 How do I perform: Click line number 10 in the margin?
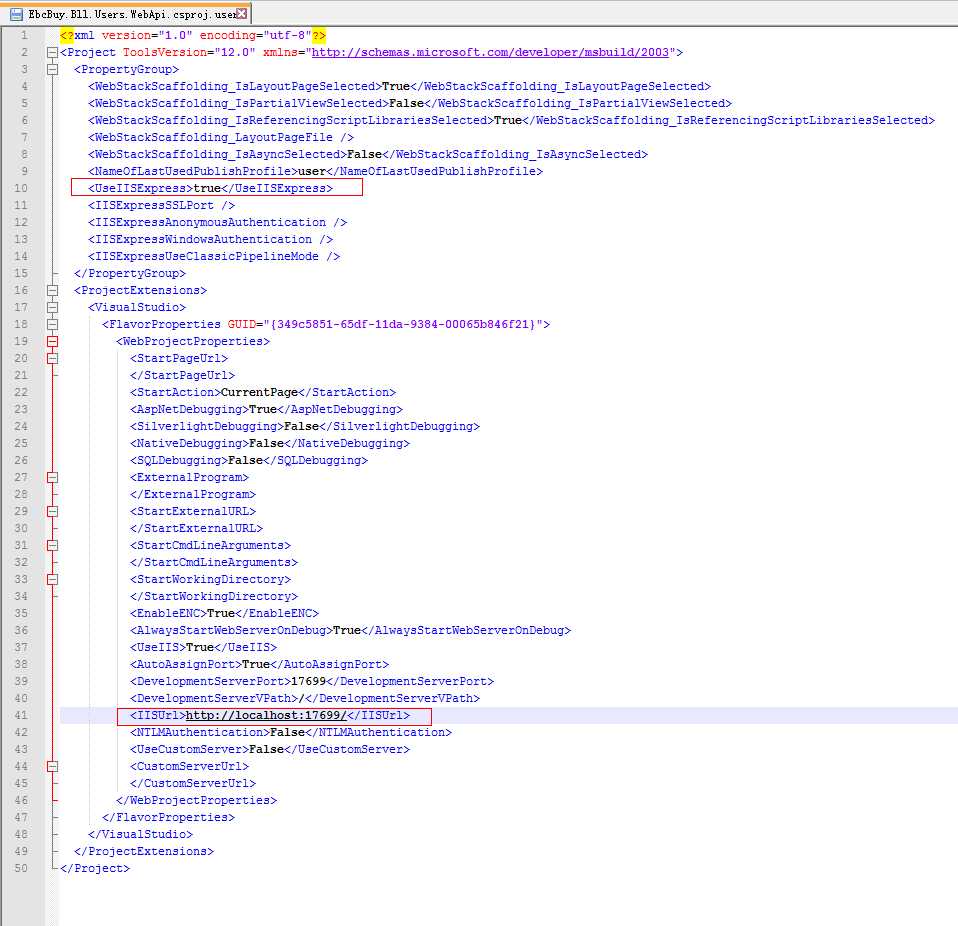point(21,188)
